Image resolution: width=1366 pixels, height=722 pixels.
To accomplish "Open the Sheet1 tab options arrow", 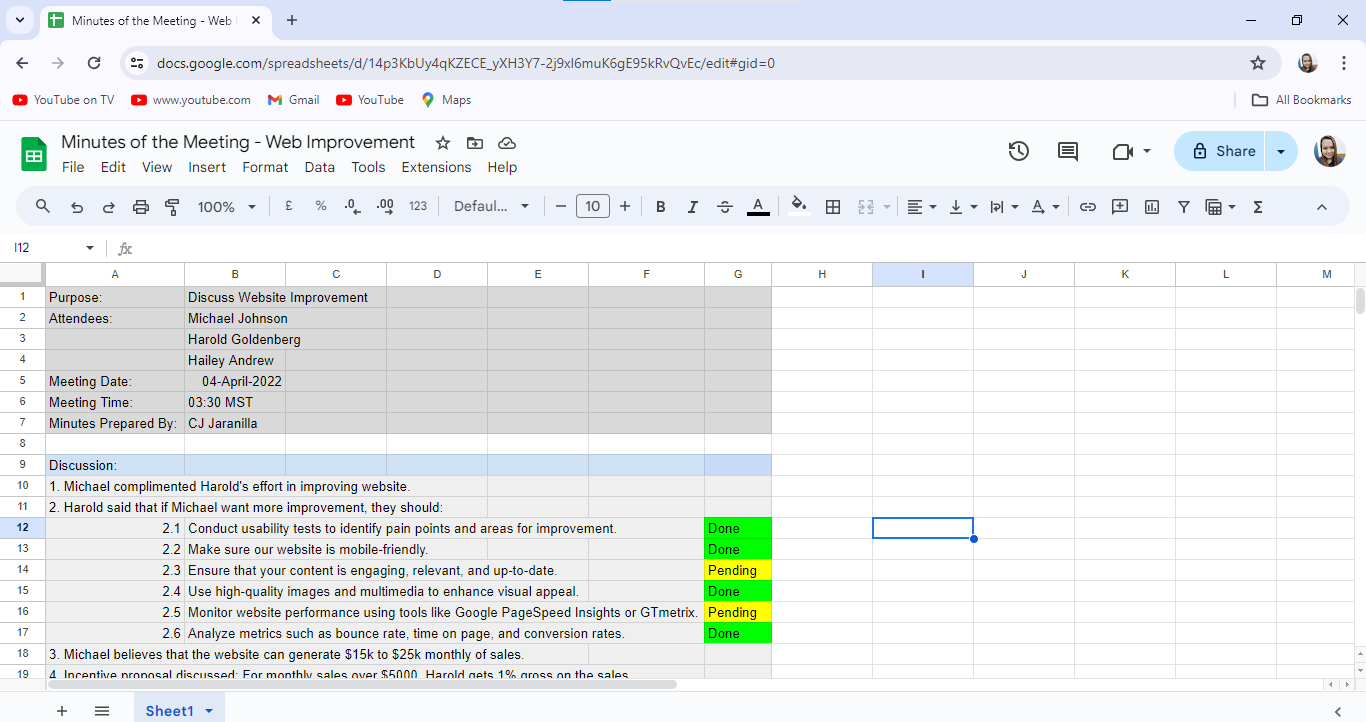I will point(209,711).
